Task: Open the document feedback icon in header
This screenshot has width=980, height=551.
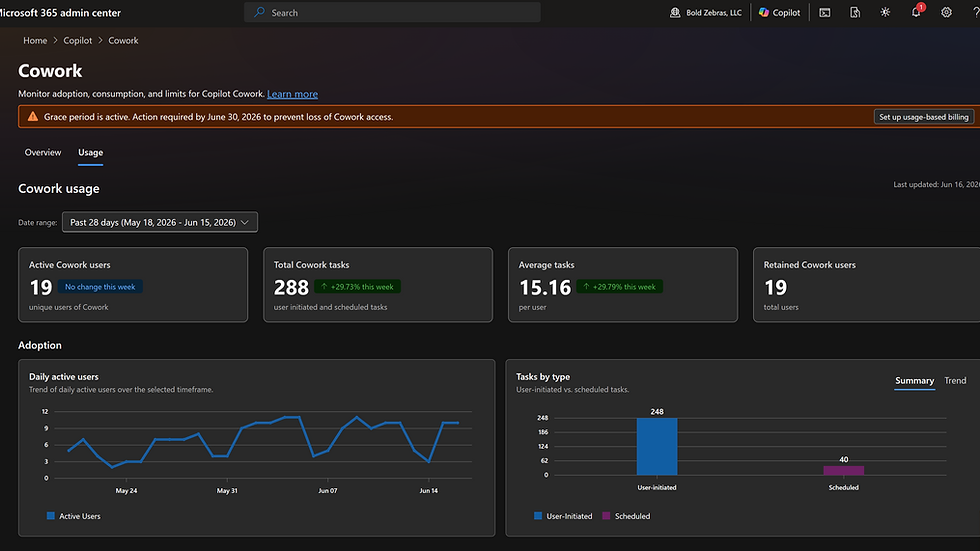Action: [855, 12]
